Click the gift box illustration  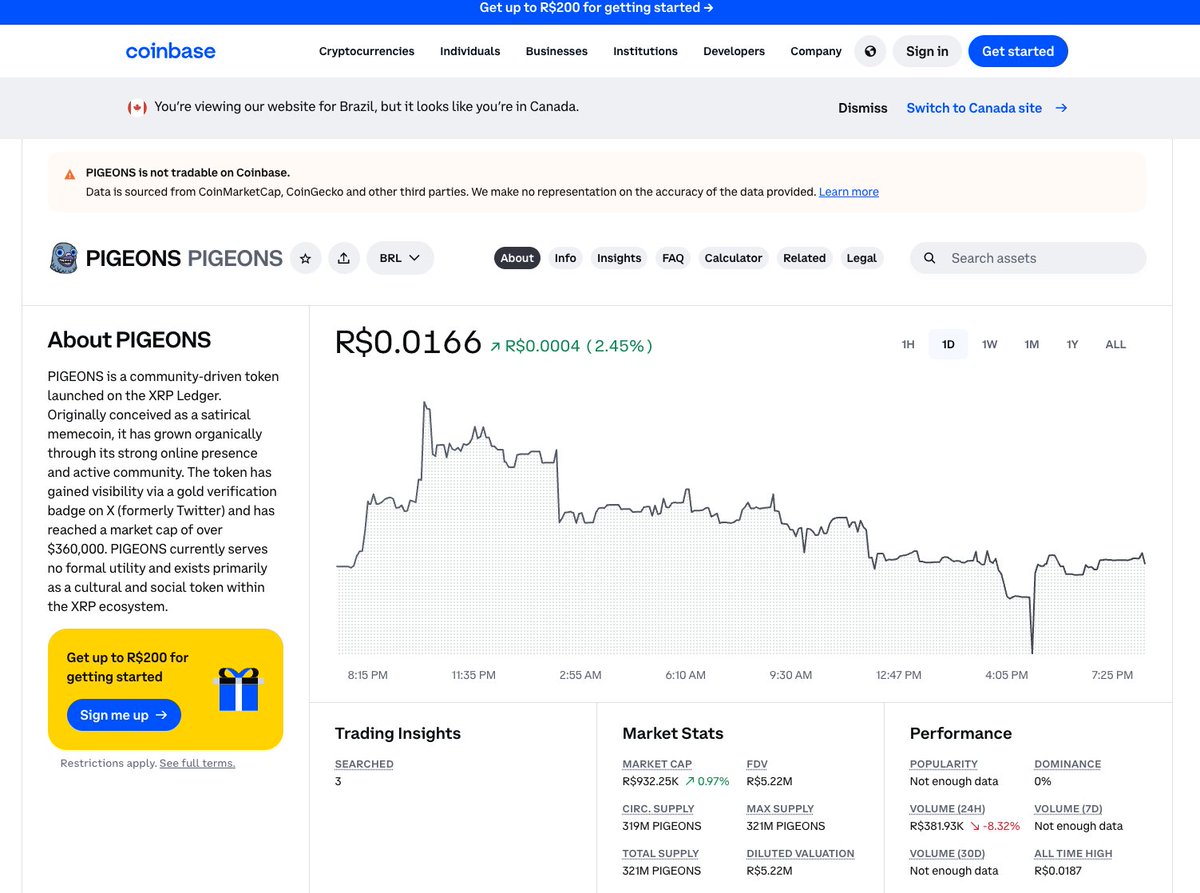coord(239,689)
